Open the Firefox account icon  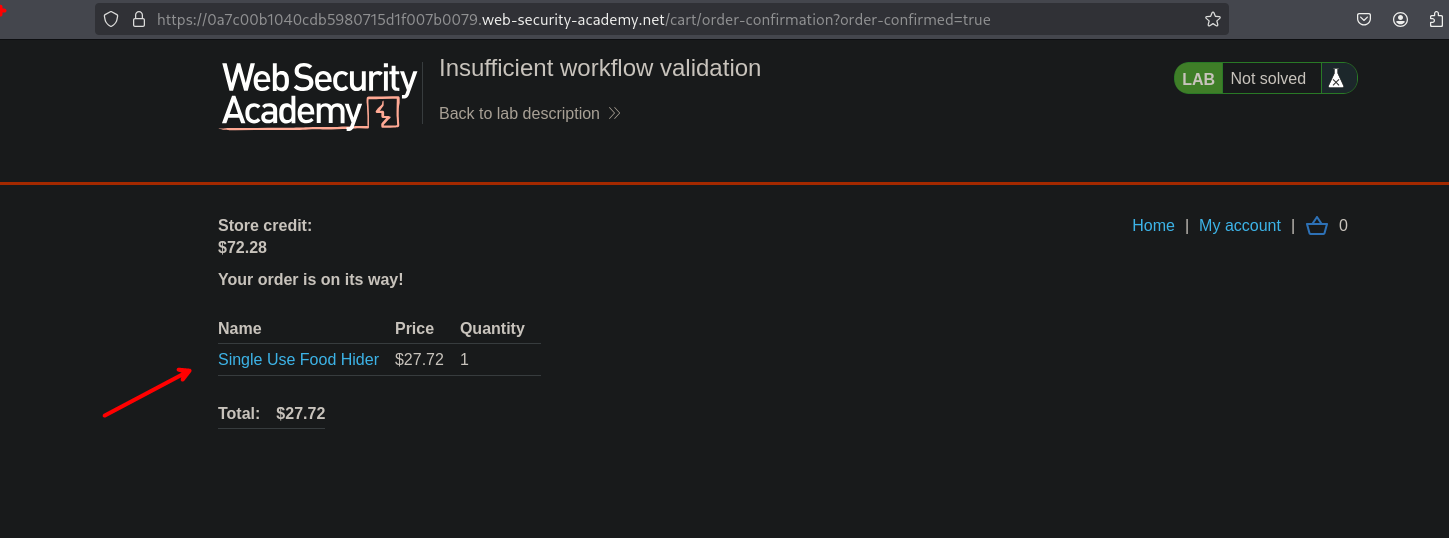(x=1400, y=19)
